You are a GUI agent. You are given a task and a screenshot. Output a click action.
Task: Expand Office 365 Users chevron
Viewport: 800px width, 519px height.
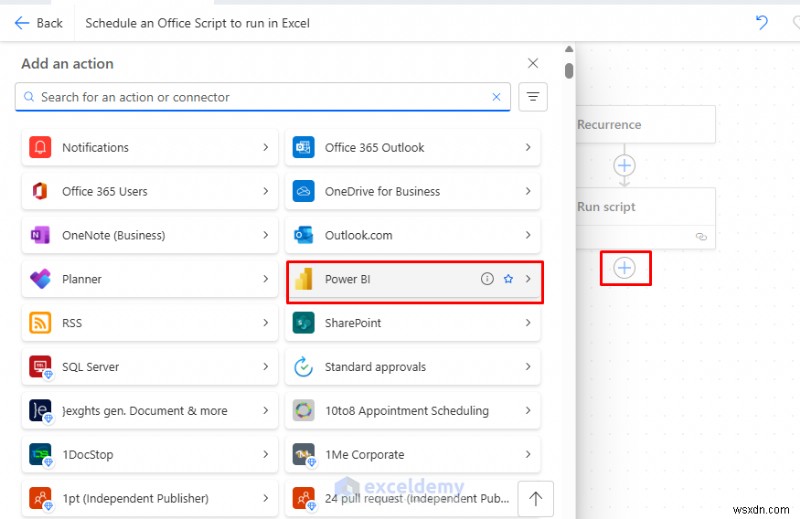265,191
